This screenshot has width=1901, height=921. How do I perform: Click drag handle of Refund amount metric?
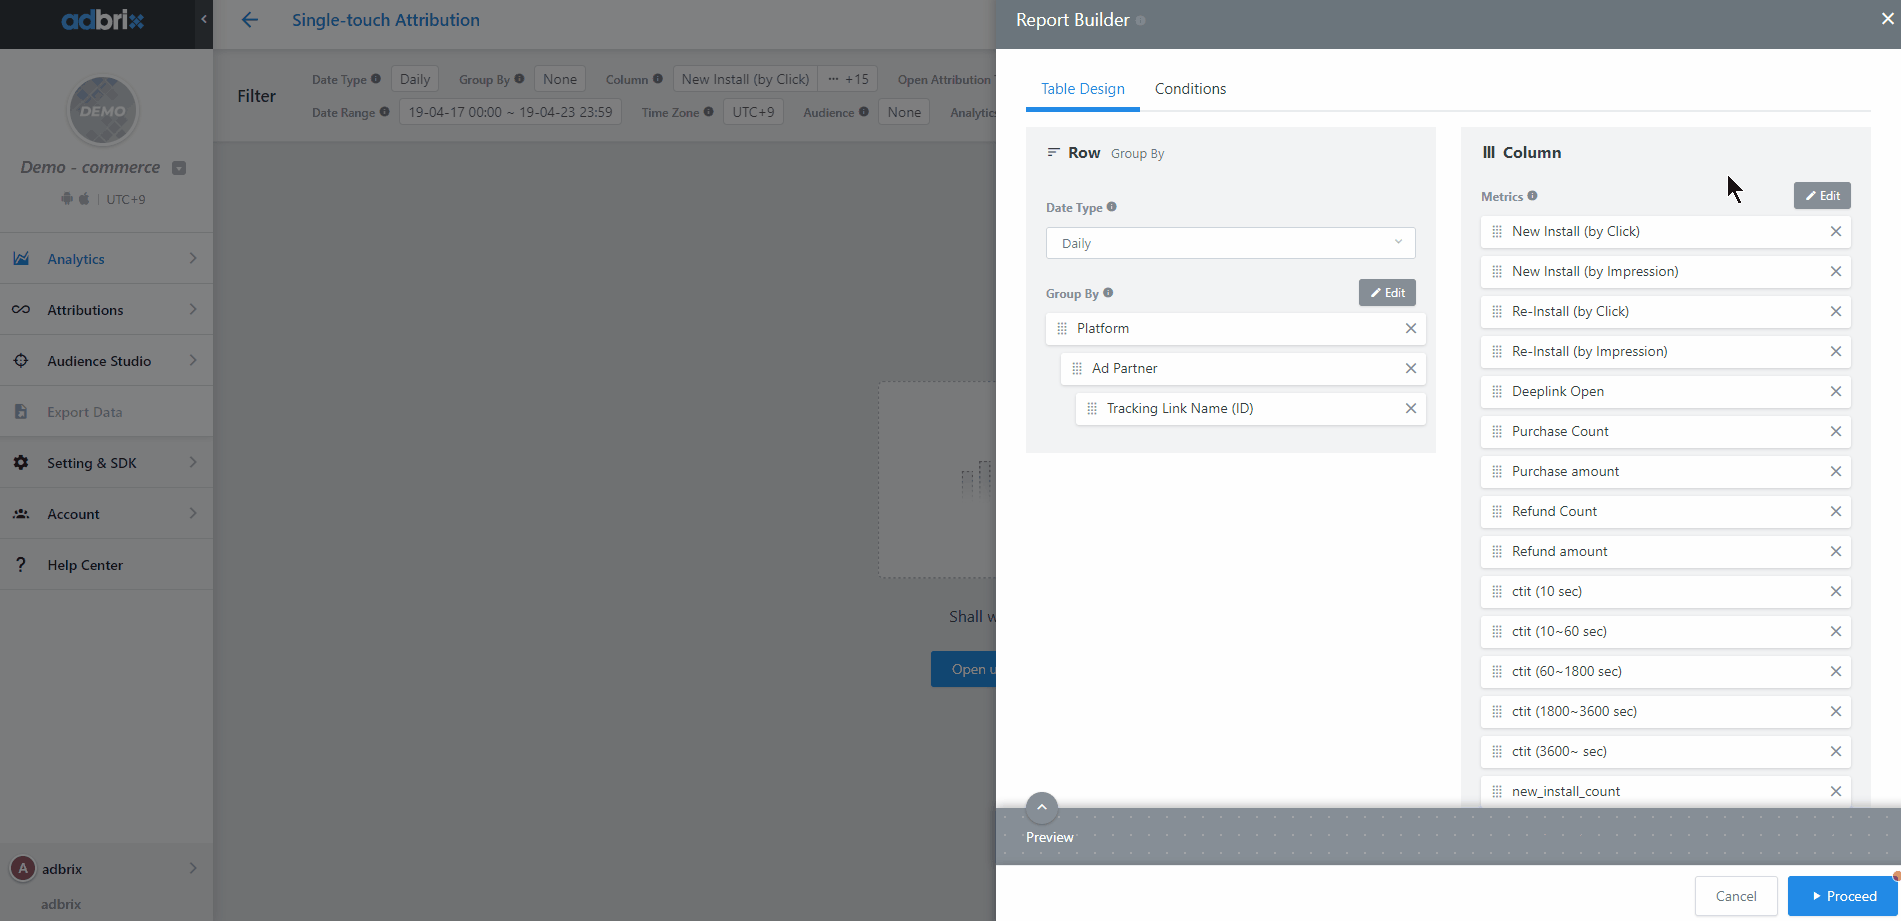pyautogui.click(x=1496, y=551)
